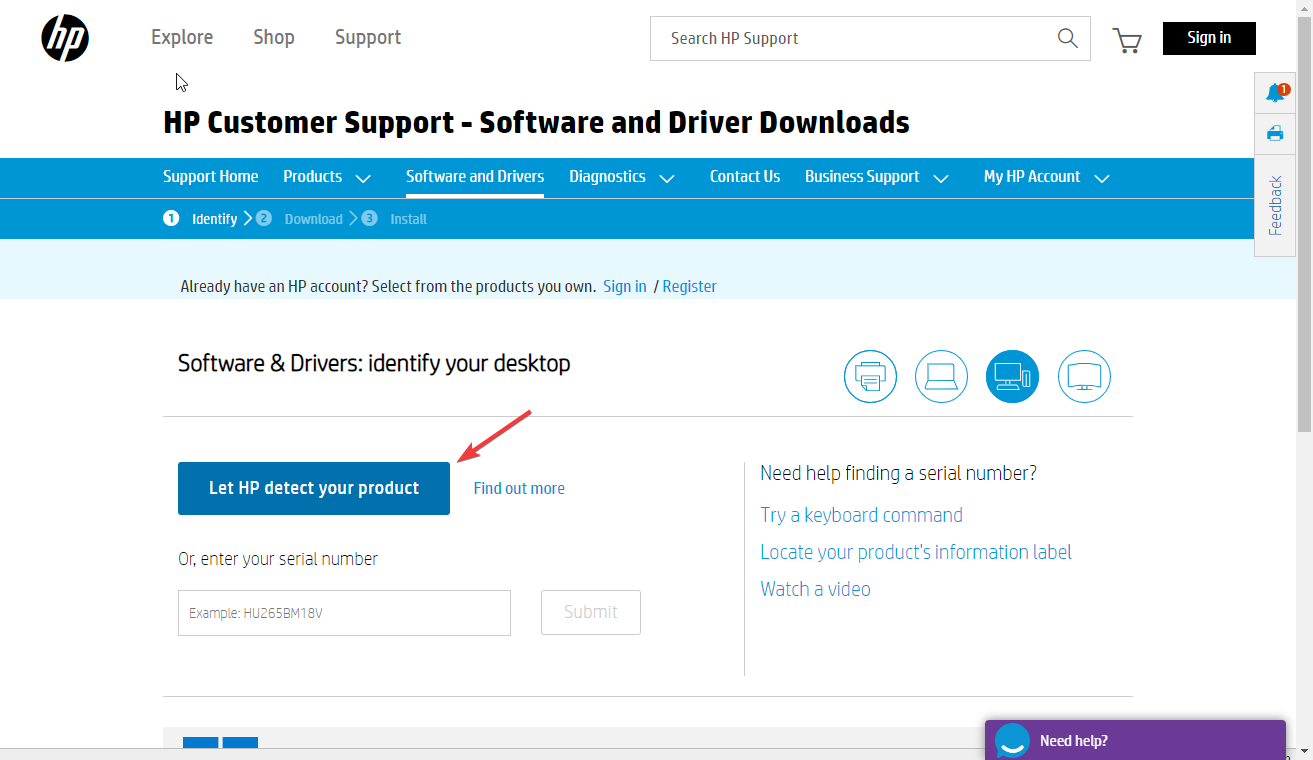Click the search magnifier icon

(x=1067, y=38)
